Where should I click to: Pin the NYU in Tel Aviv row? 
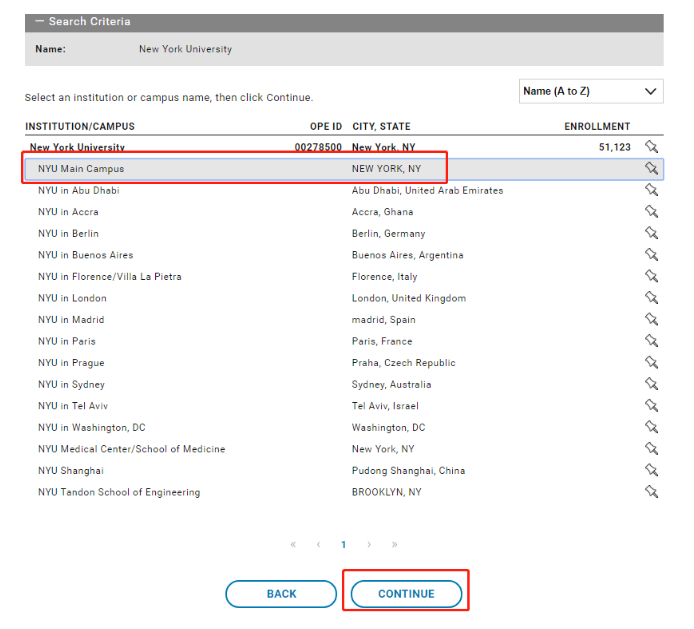pyautogui.click(x=651, y=405)
